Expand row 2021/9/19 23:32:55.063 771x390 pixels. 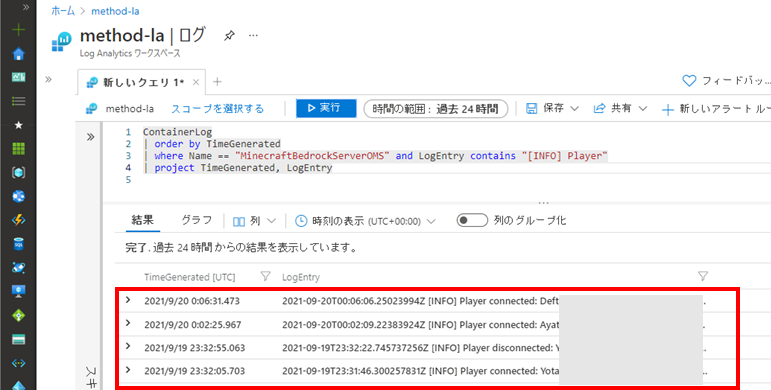tap(128, 346)
